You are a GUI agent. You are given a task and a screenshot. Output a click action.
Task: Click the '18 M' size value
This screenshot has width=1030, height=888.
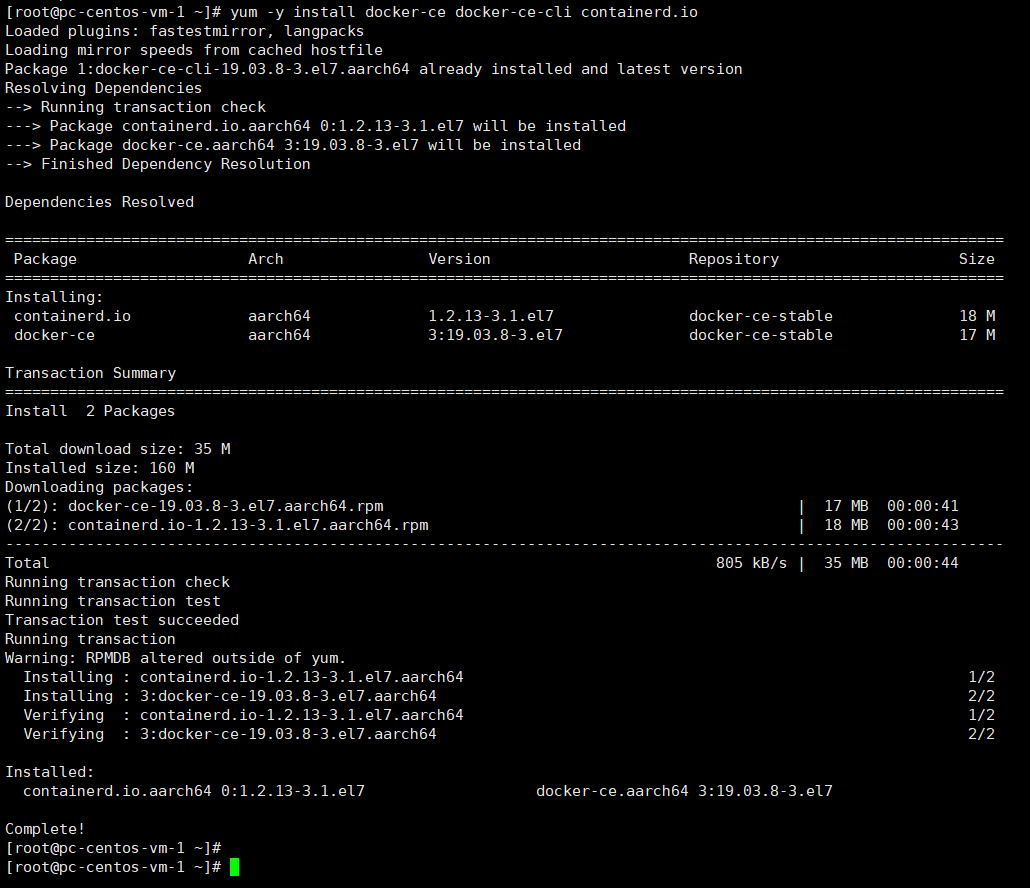click(x=977, y=317)
